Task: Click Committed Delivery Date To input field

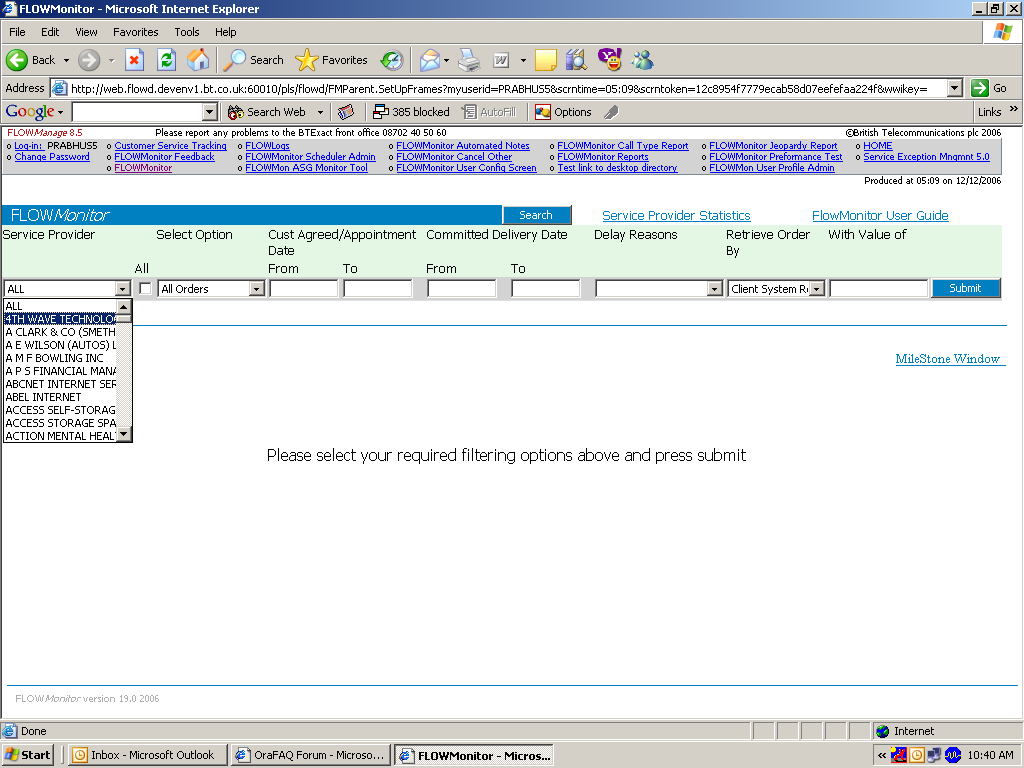Action: 545,289
